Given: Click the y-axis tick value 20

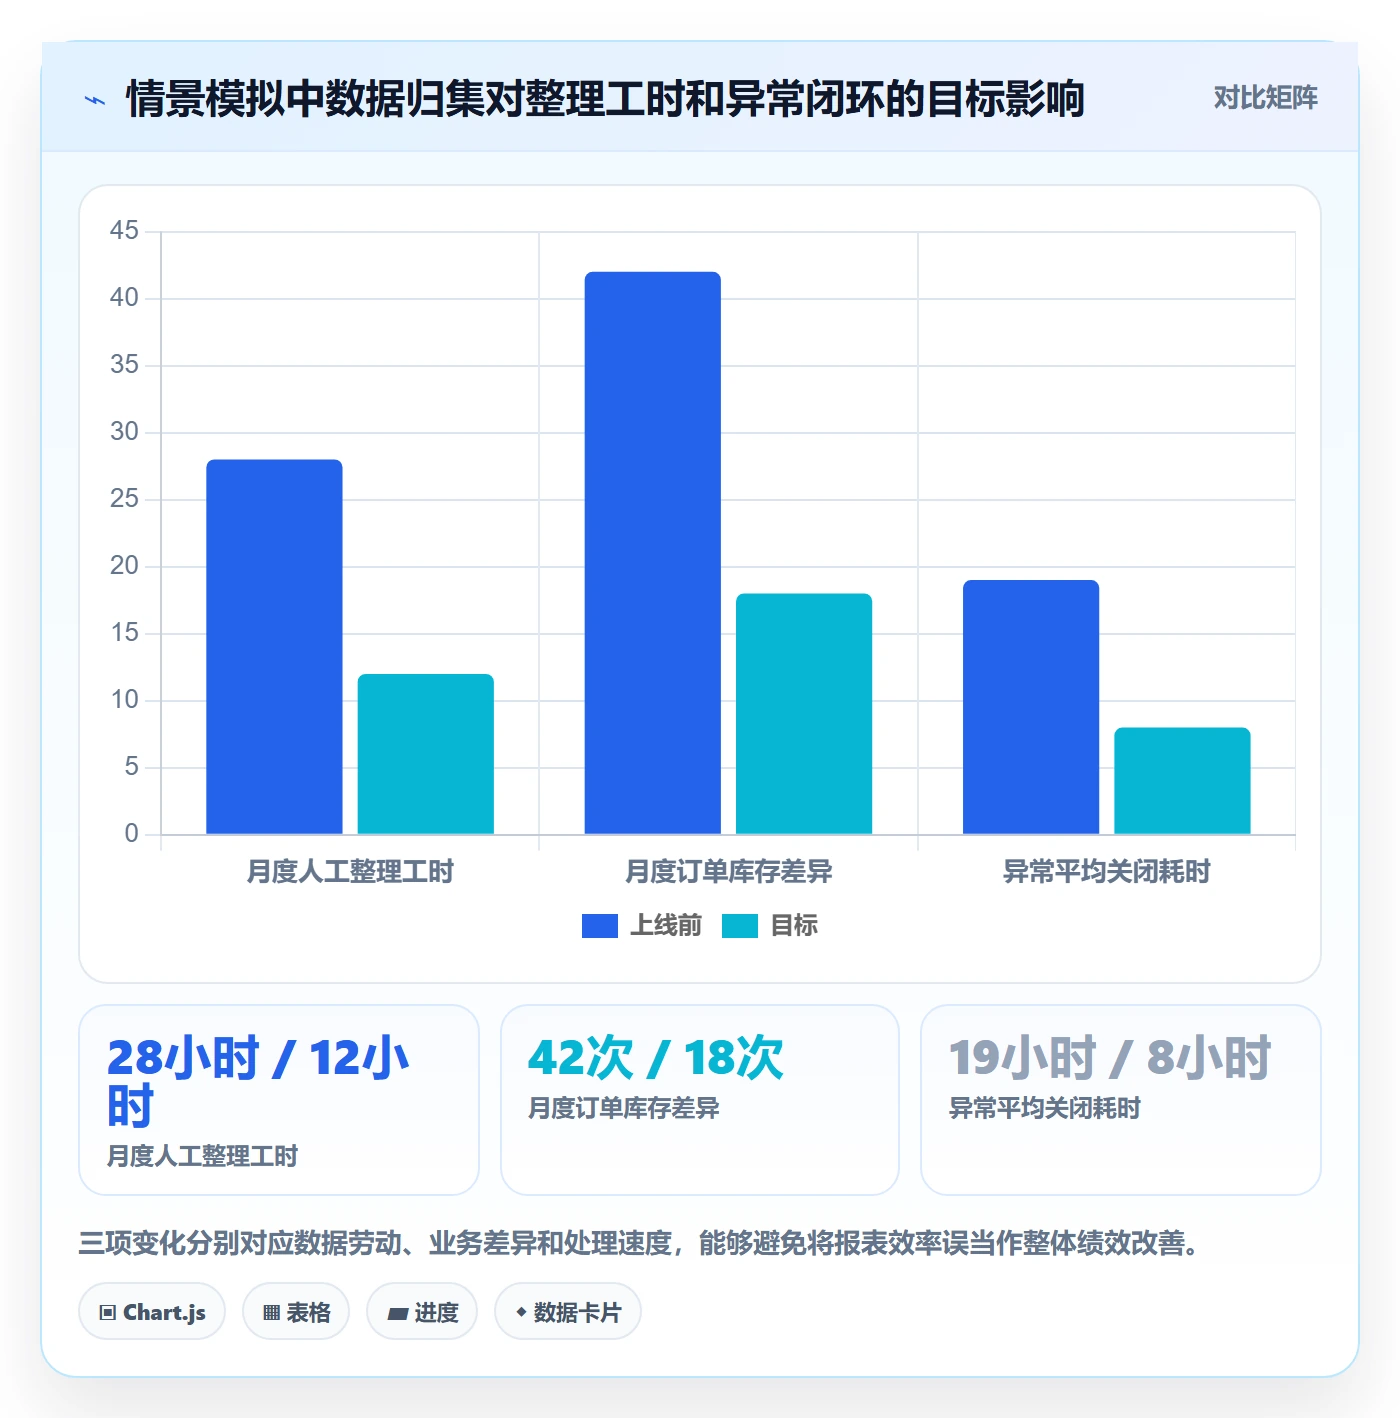Looking at the screenshot, I should pyautogui.click(x=124, y=566).
